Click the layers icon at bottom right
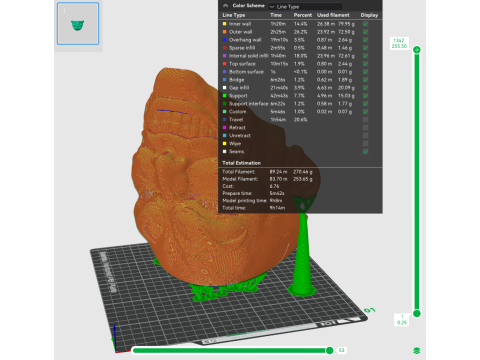 pyautogui.click(x=417, y=350)
